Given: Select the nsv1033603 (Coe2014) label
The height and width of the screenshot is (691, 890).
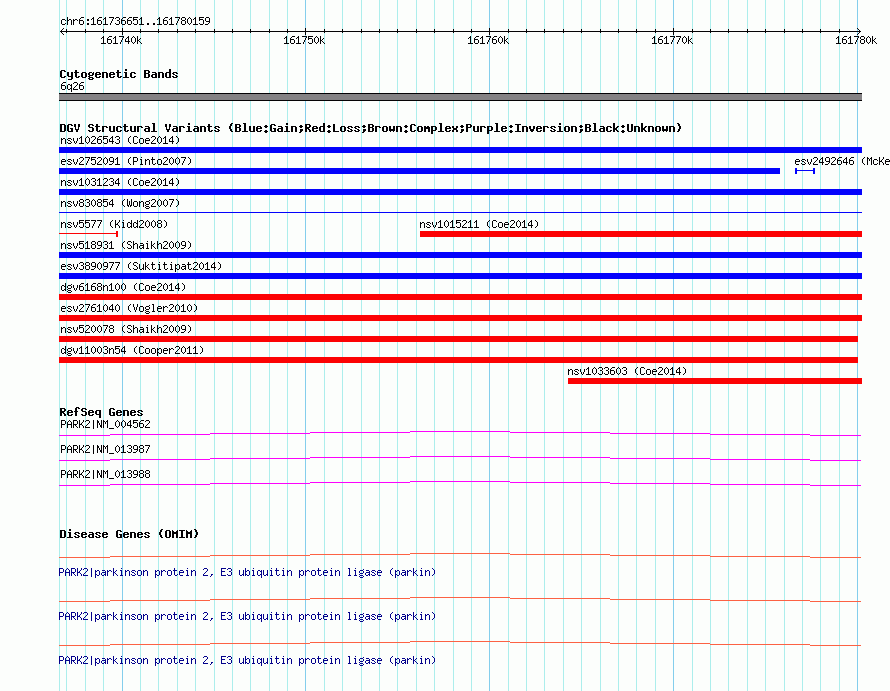Looking at the screenshot, I should (x=627, y=371).
